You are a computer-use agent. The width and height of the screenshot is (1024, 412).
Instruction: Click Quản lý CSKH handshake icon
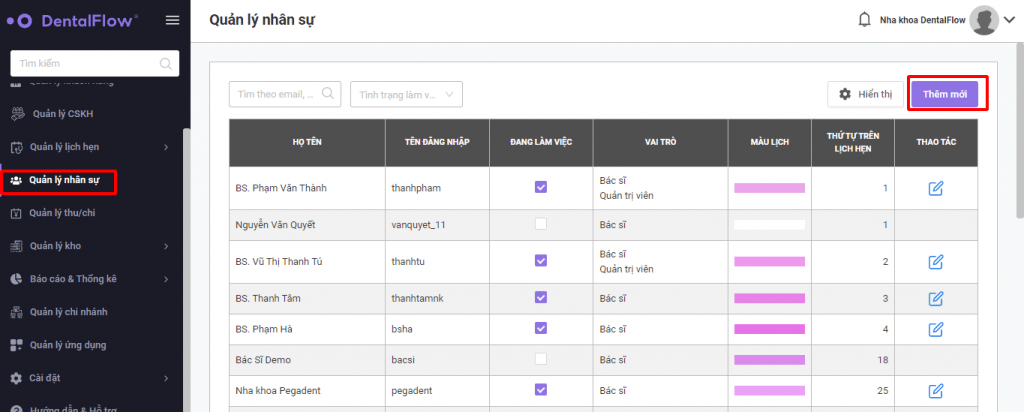coord(18,114)
